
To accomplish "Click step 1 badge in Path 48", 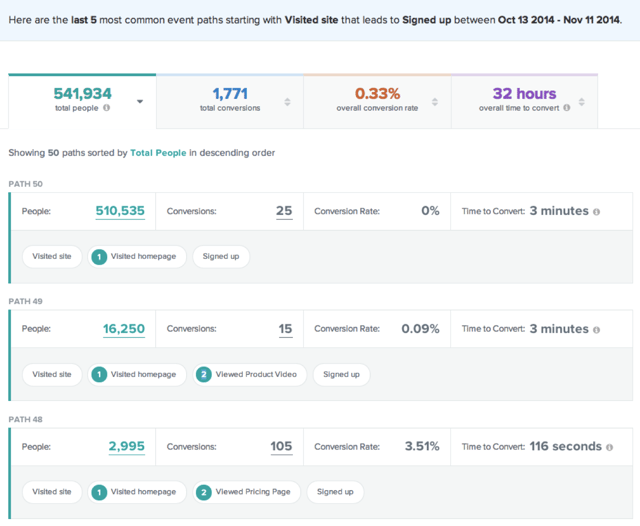I will 99,492.
